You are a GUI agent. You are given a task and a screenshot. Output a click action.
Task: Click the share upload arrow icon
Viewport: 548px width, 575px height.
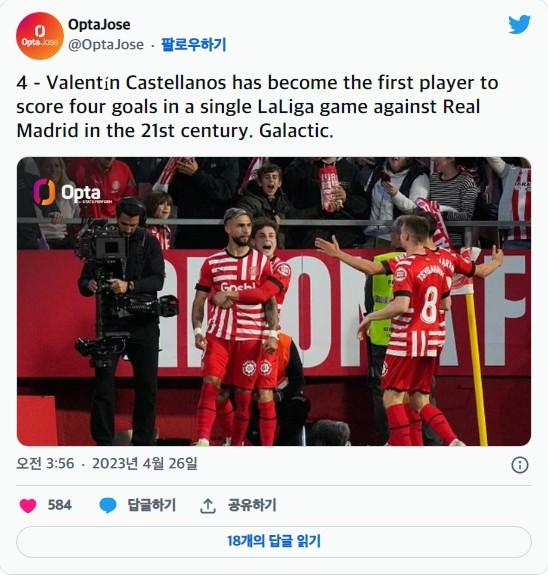208,506
